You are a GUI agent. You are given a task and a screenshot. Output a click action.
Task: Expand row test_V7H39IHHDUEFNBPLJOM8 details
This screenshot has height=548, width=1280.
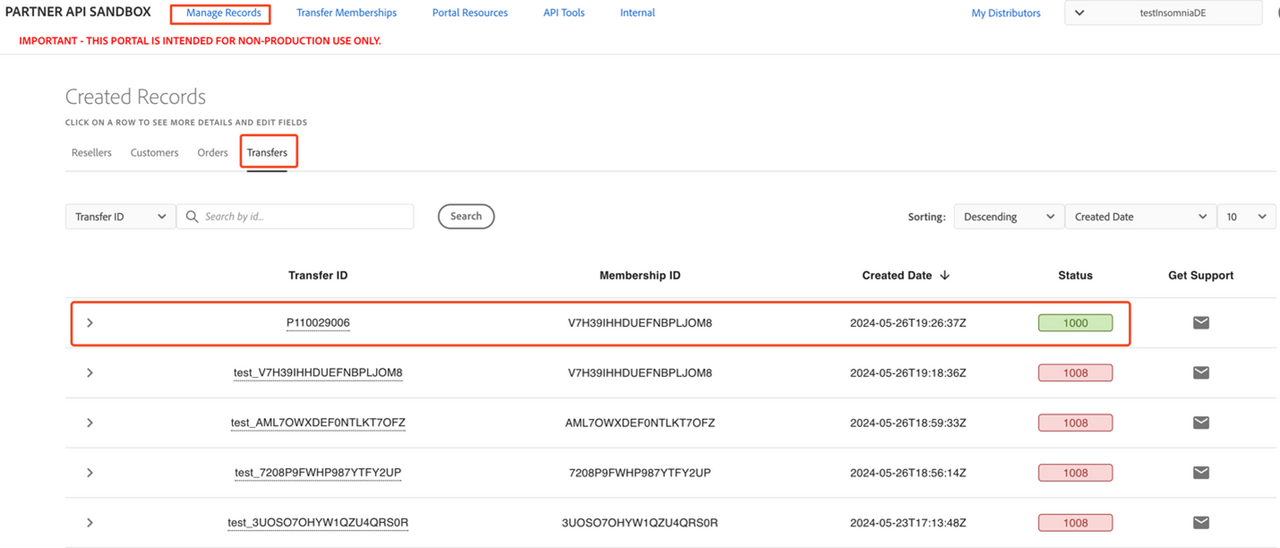(x=90, y=373)
